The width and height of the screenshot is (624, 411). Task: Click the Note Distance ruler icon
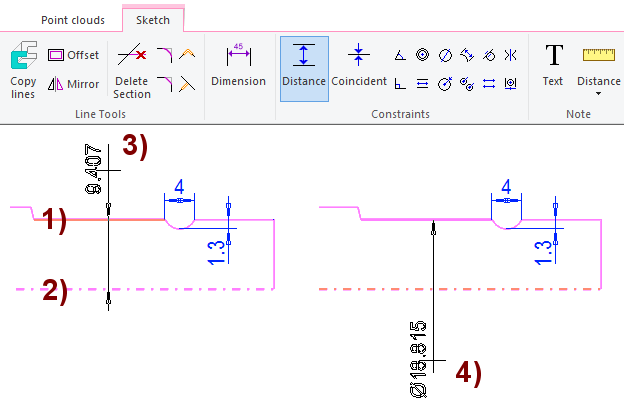pyautogui.click(x=599, y=55)
